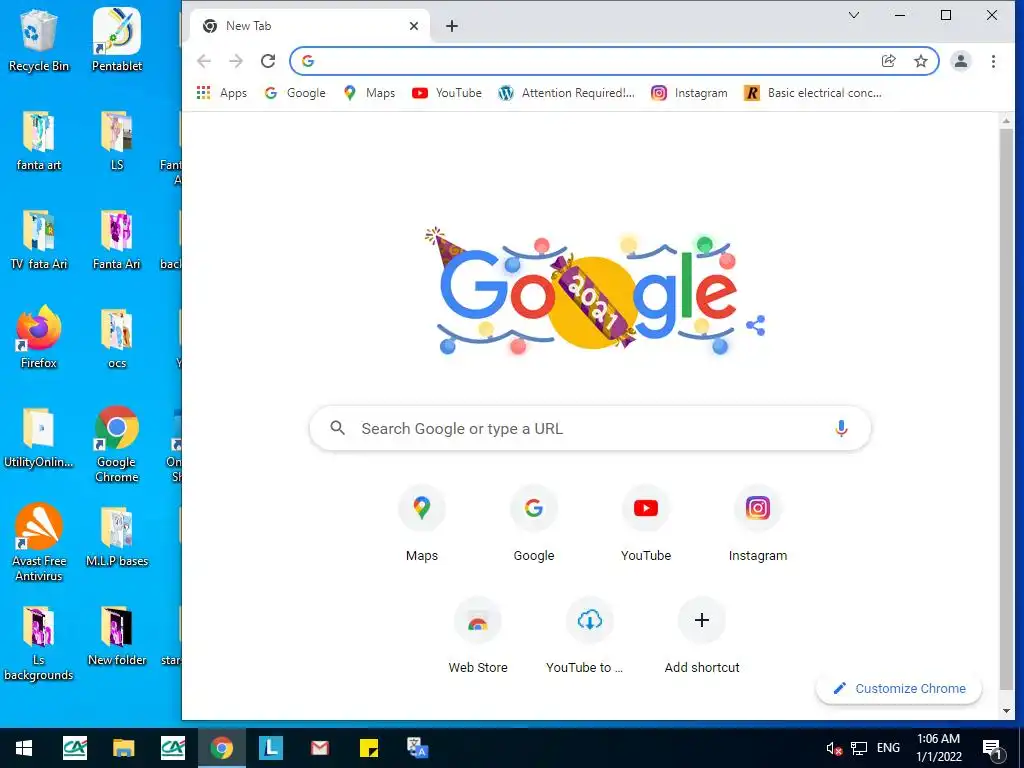Open File Explorer from the taskbar

tap(123, 748)
